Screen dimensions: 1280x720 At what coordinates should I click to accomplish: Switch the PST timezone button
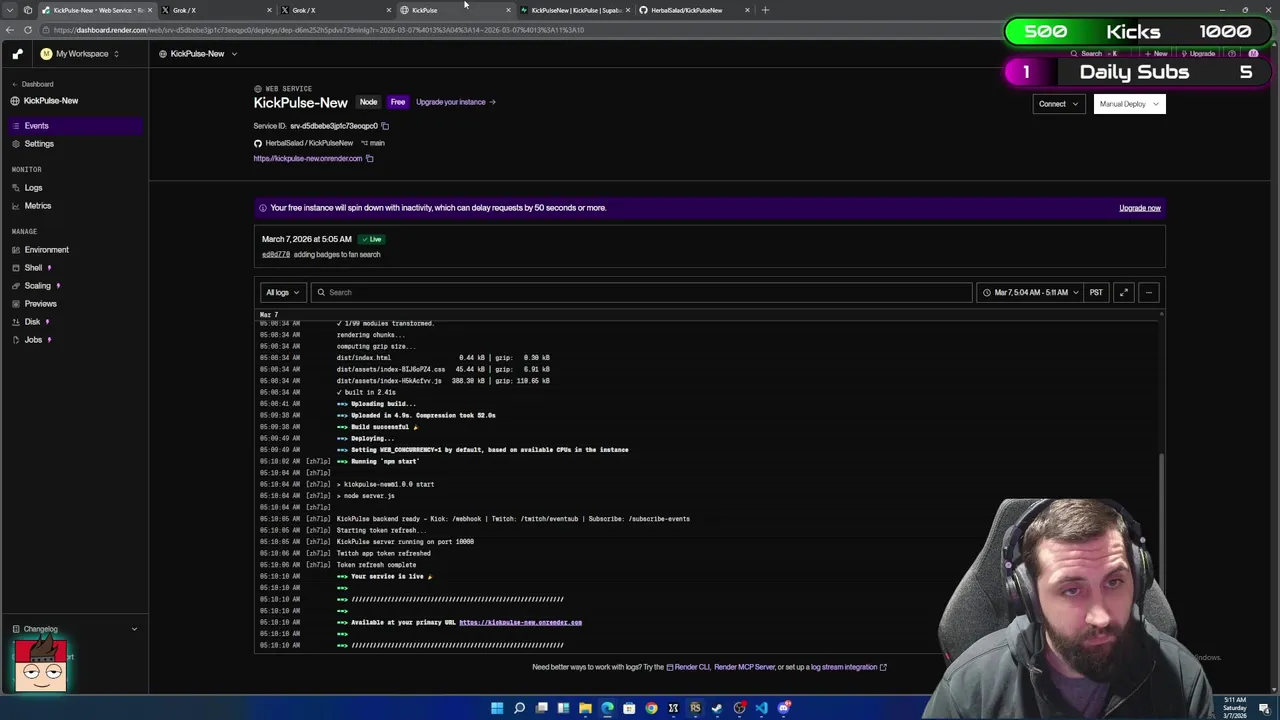tap(1096, 293)
